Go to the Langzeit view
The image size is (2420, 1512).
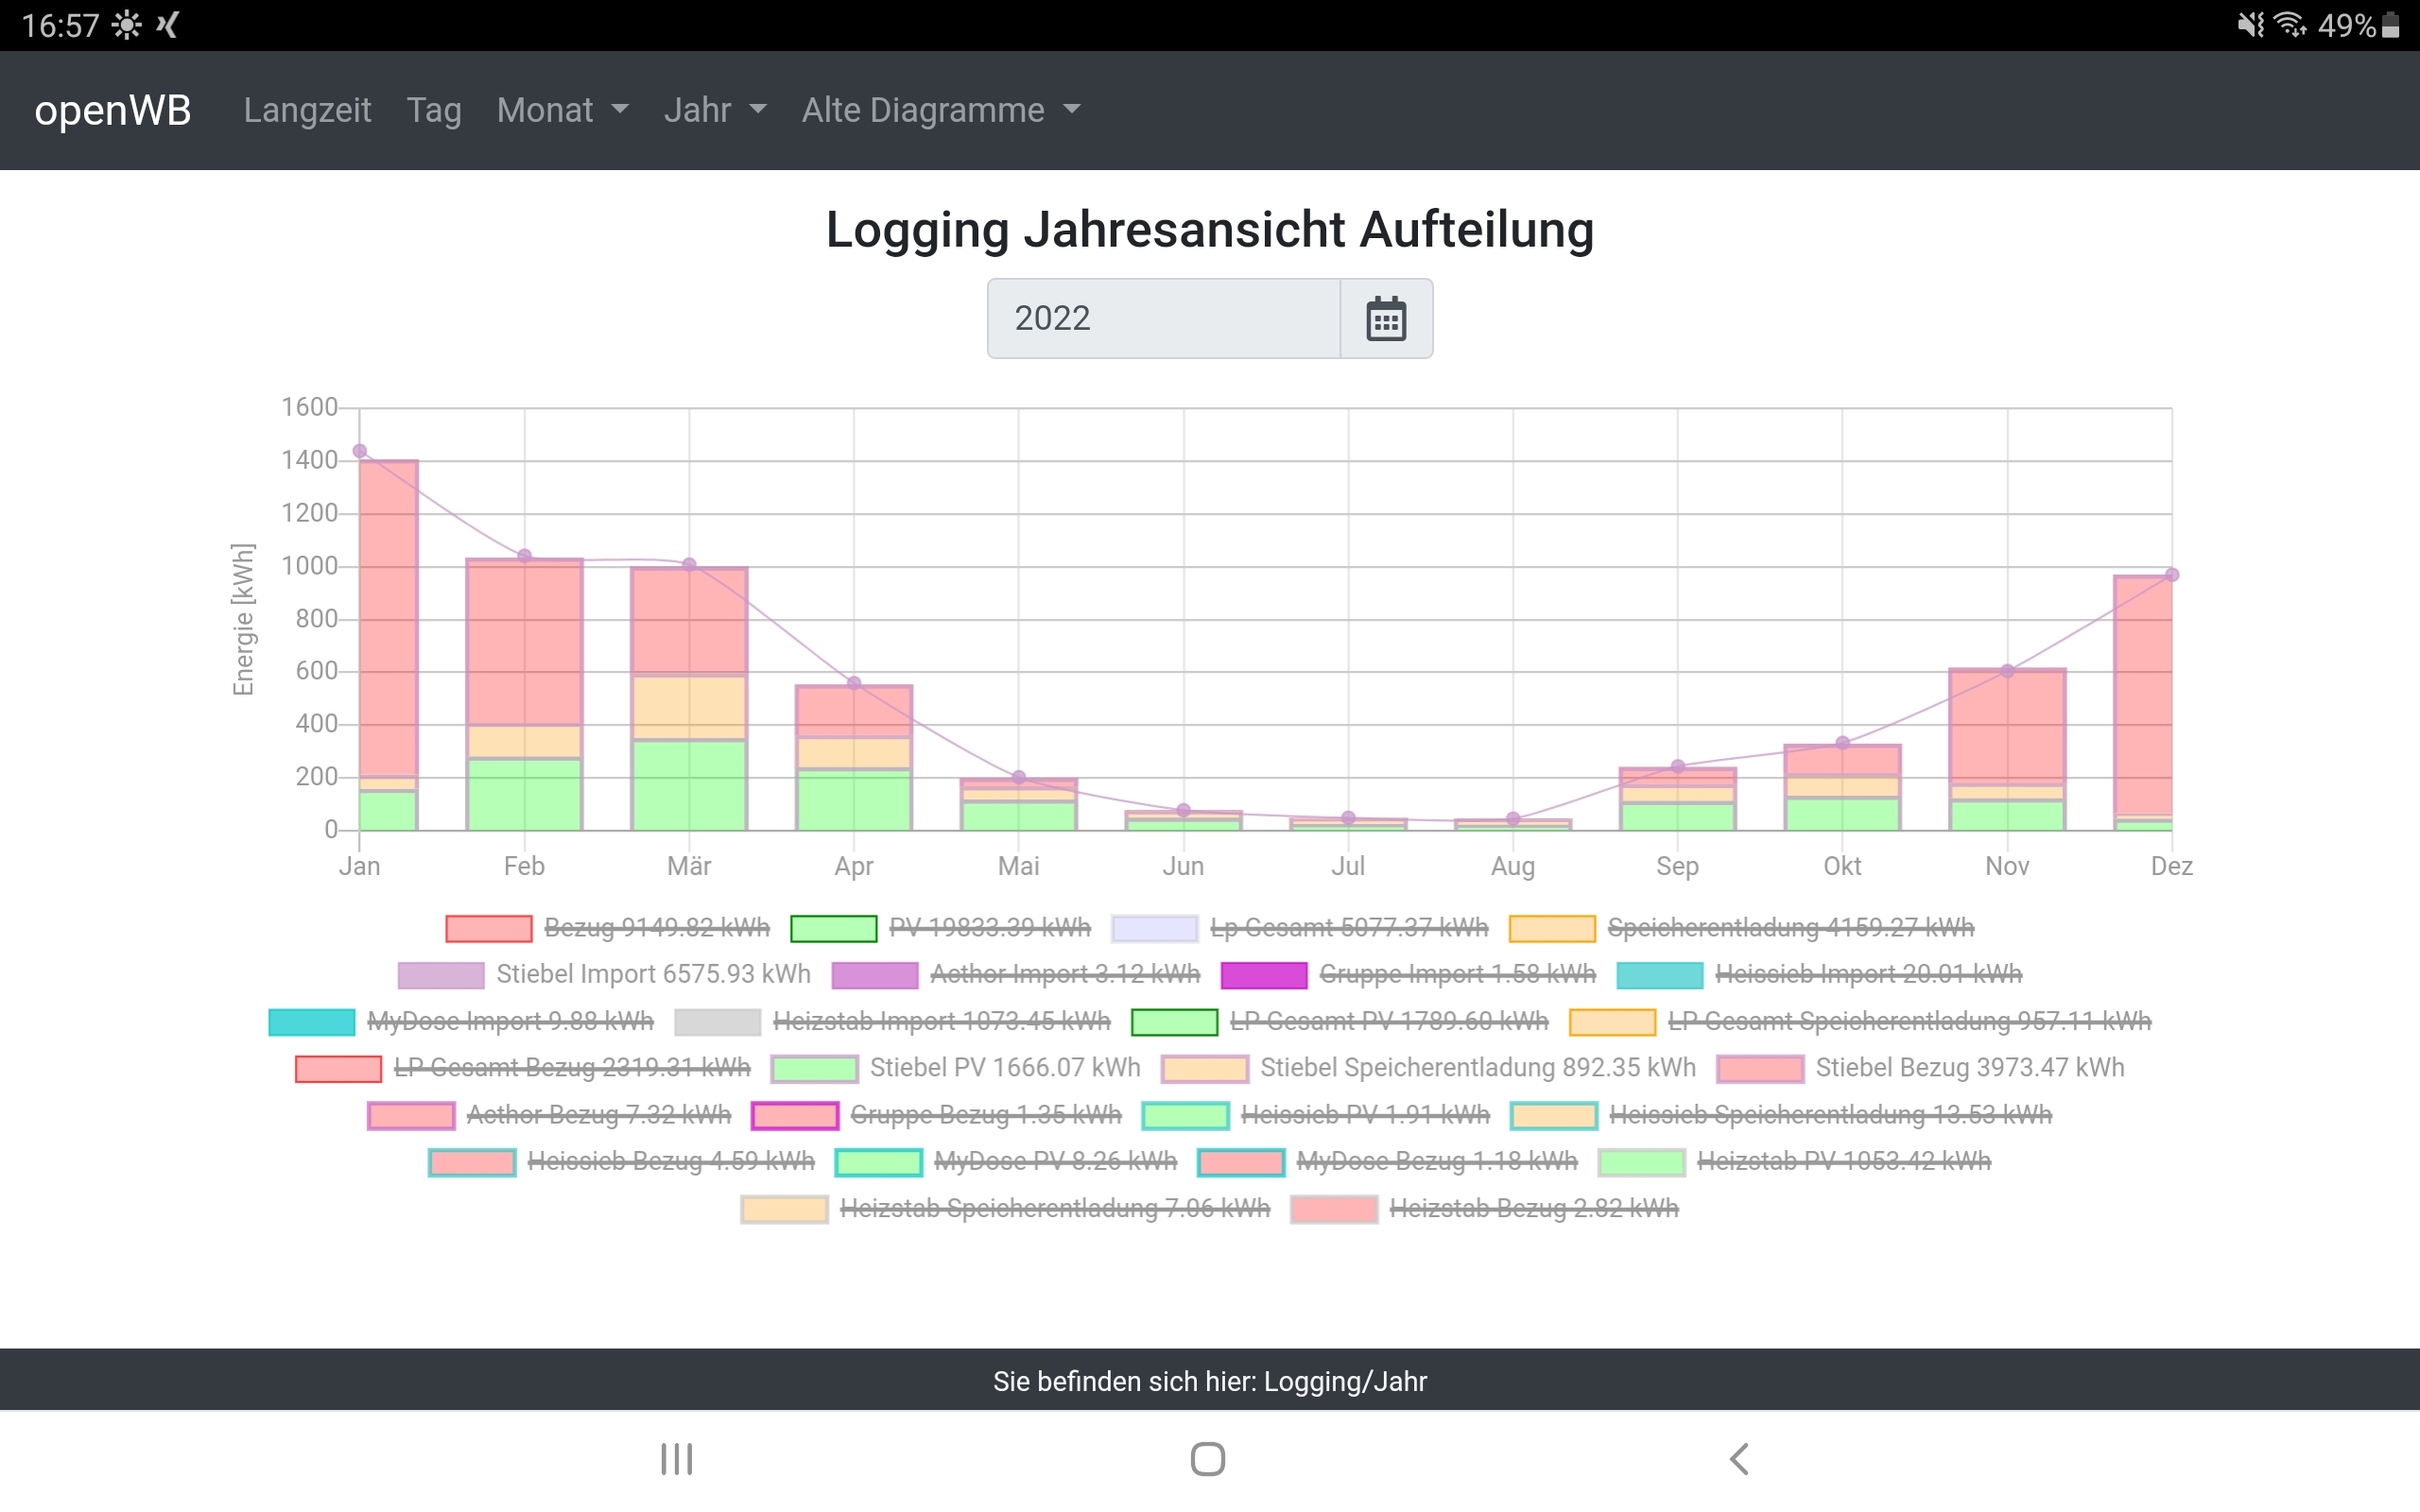coord(307,110)
